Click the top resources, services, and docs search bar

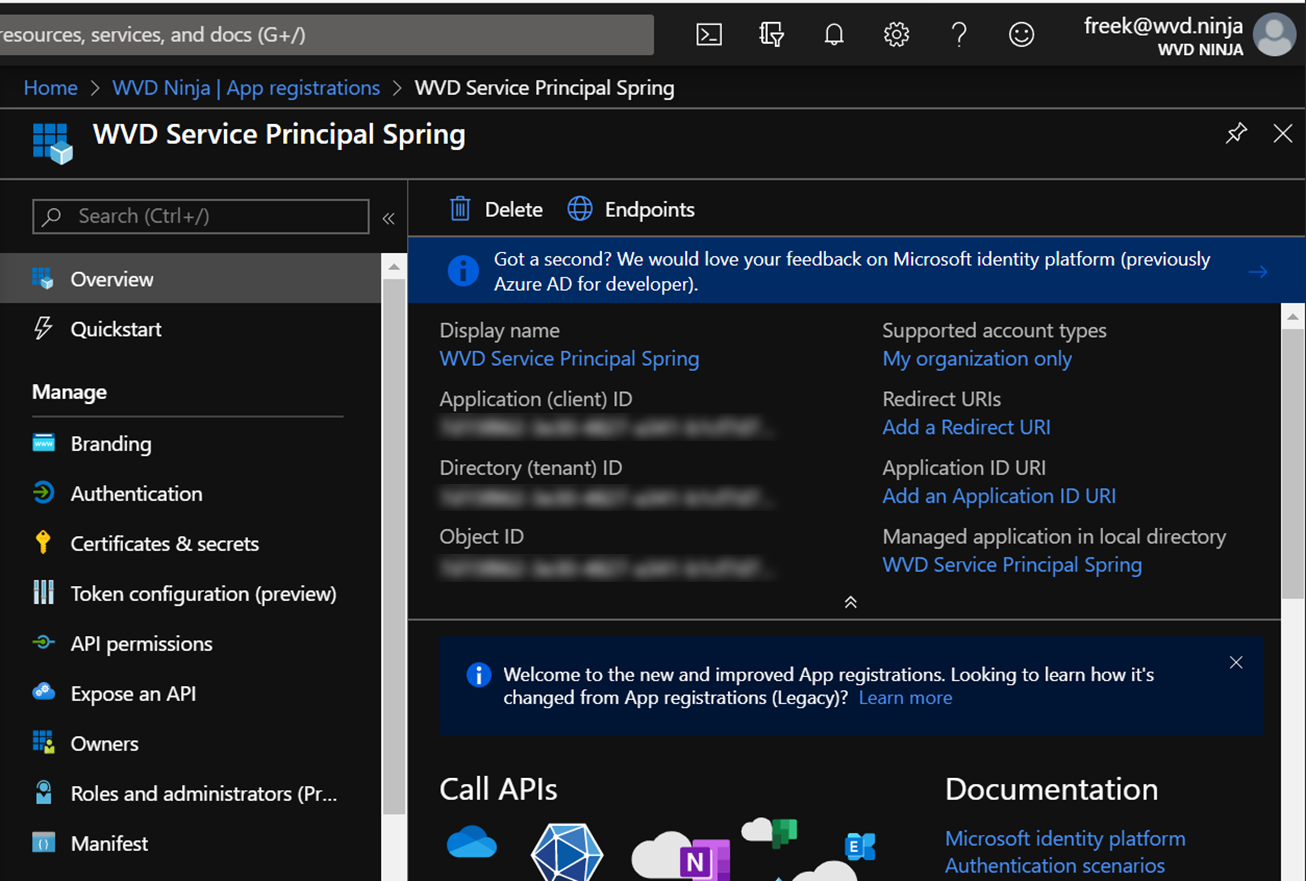[x=327, y=35]
